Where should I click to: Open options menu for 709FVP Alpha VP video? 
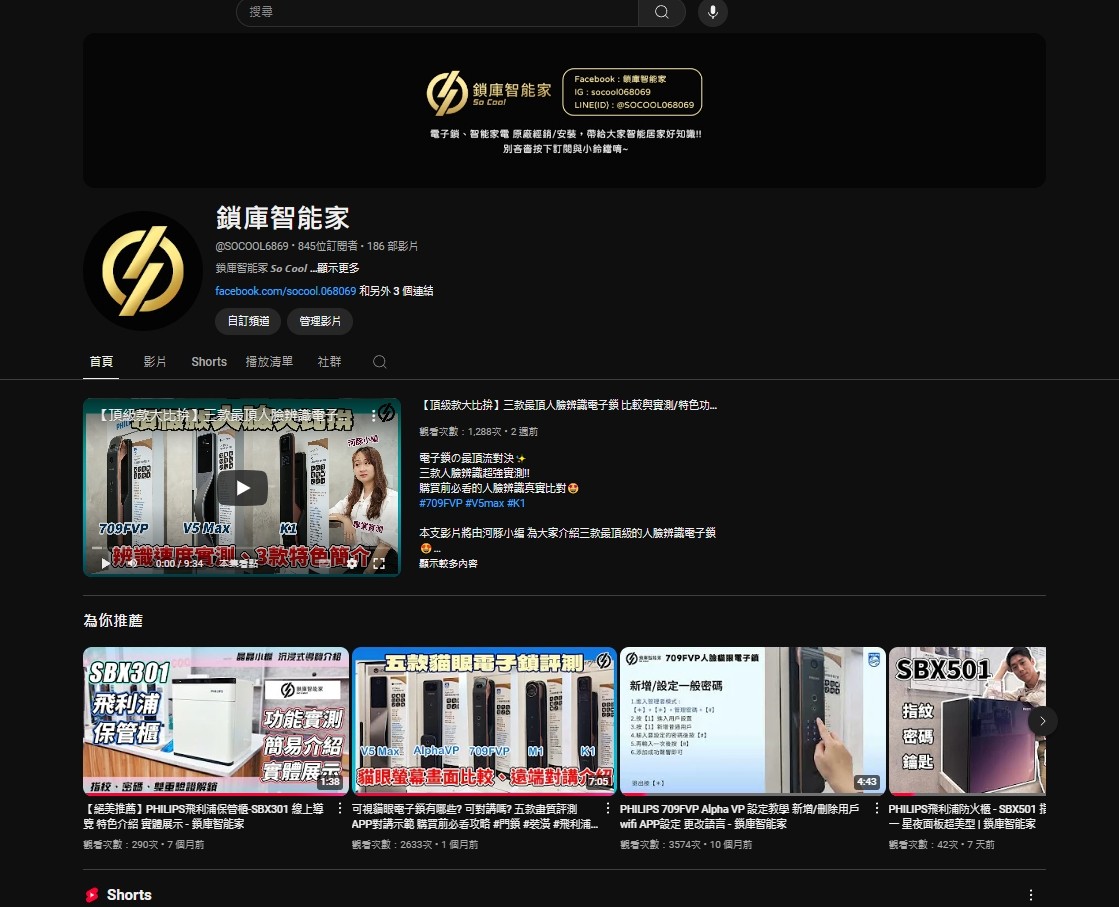pyautogui.click(x=877, y=809)
